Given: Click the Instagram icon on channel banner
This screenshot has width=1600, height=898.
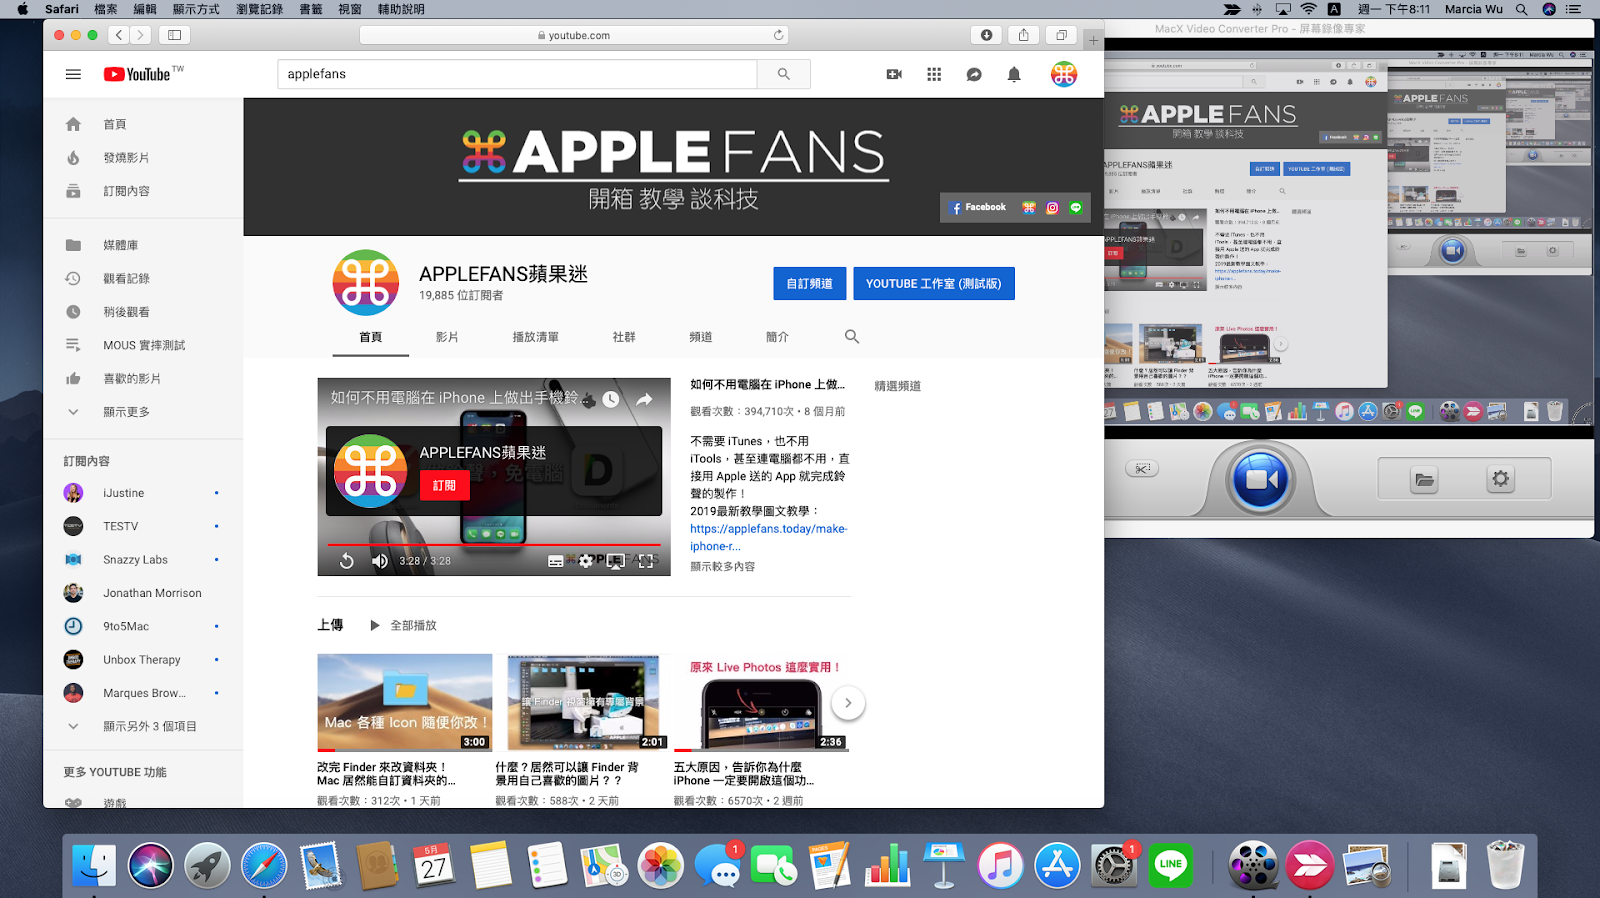Looking at the screenshot, I should click(x=1052, y=208).
